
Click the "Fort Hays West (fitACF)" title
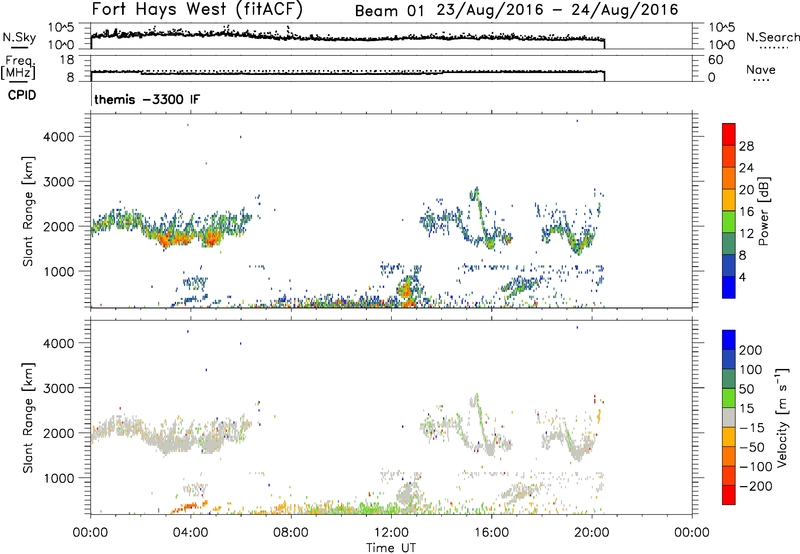[197, 9]
